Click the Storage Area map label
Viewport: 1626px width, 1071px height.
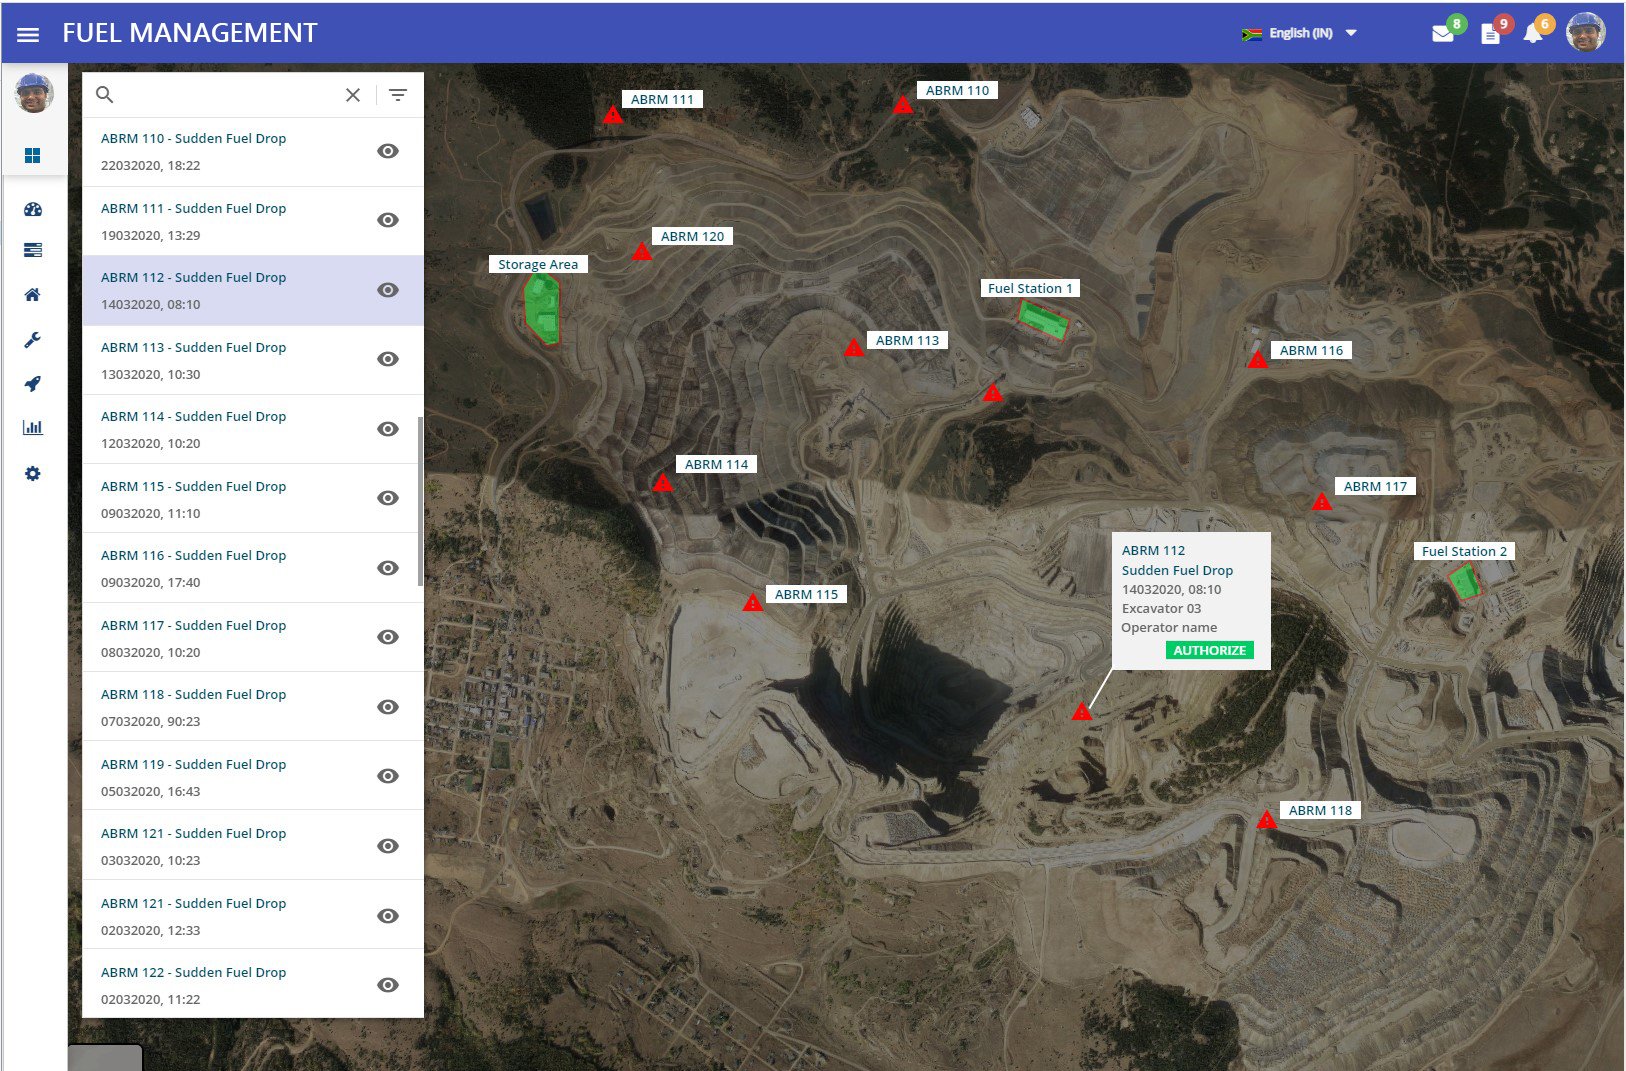[538, 264]
